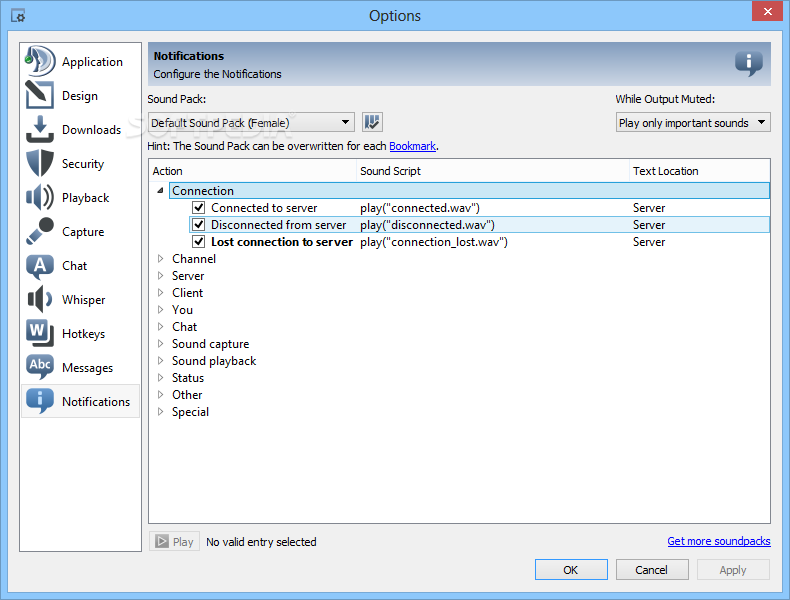Click the OK button
The image size is (790, 600).
[x=571, y=570]
